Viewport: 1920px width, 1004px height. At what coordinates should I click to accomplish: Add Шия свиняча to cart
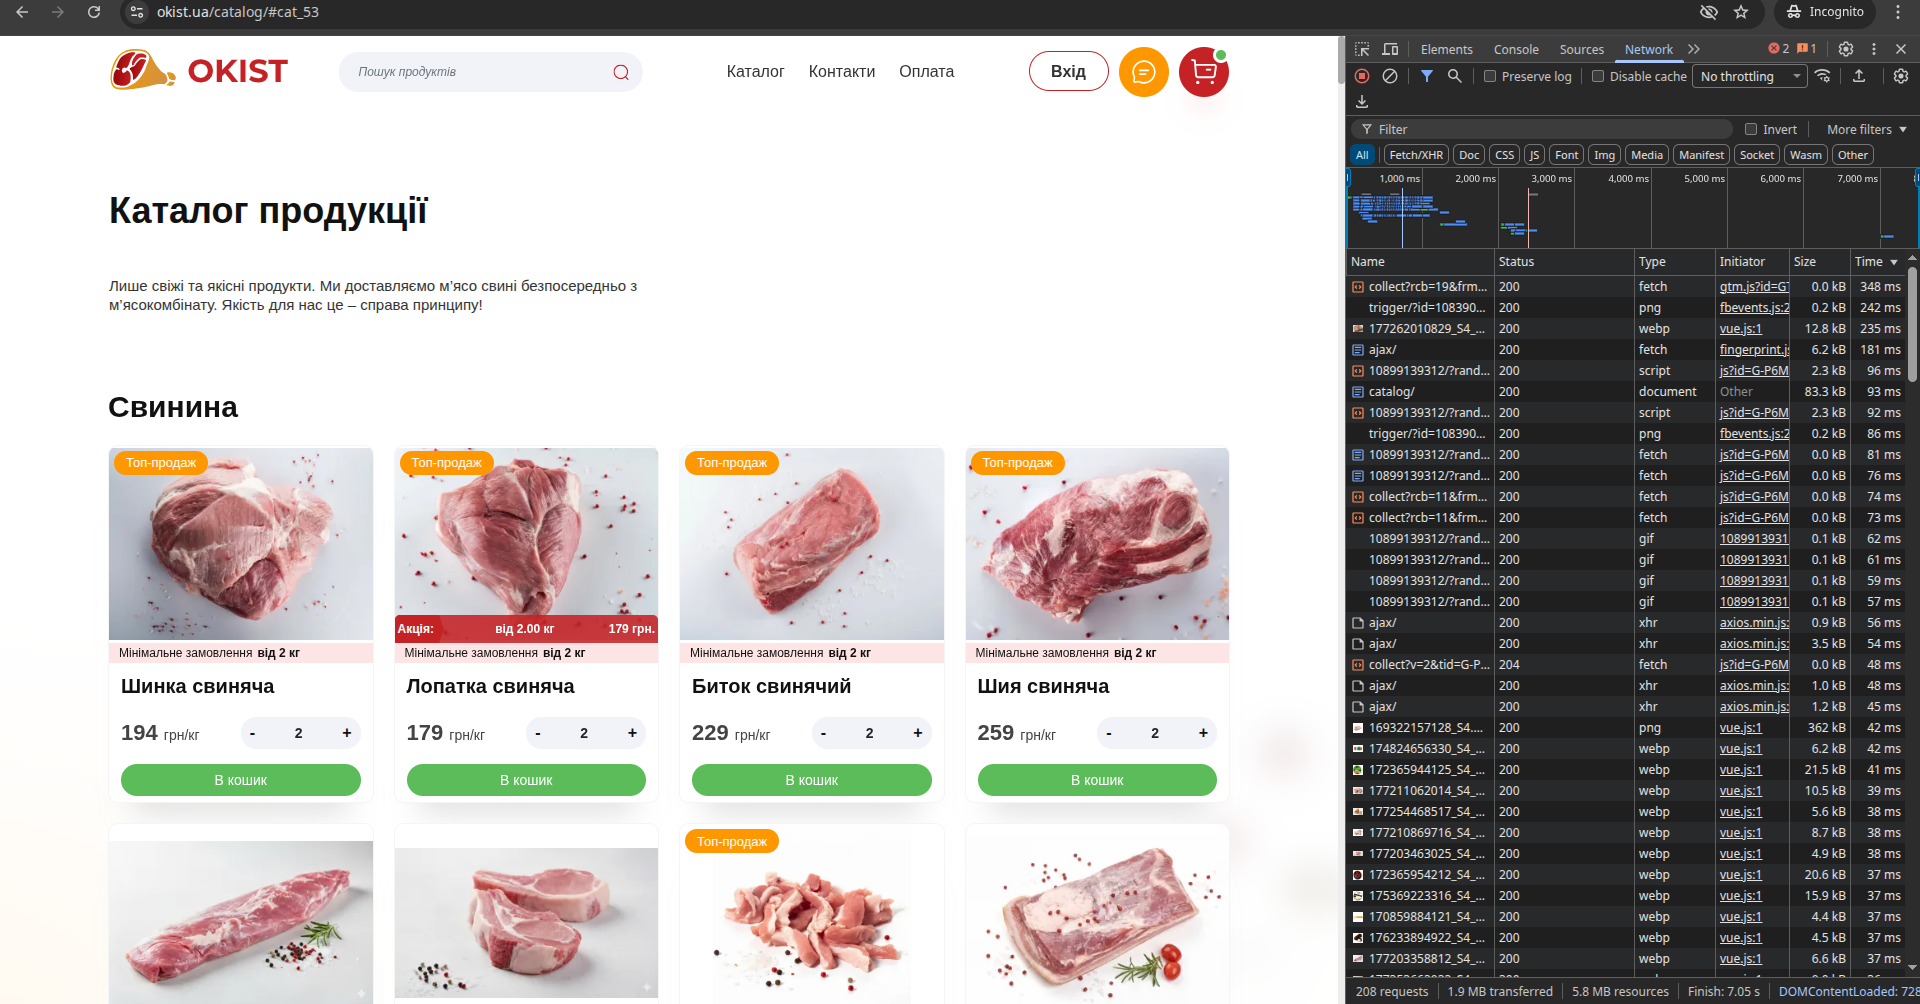pos(1097,780)
